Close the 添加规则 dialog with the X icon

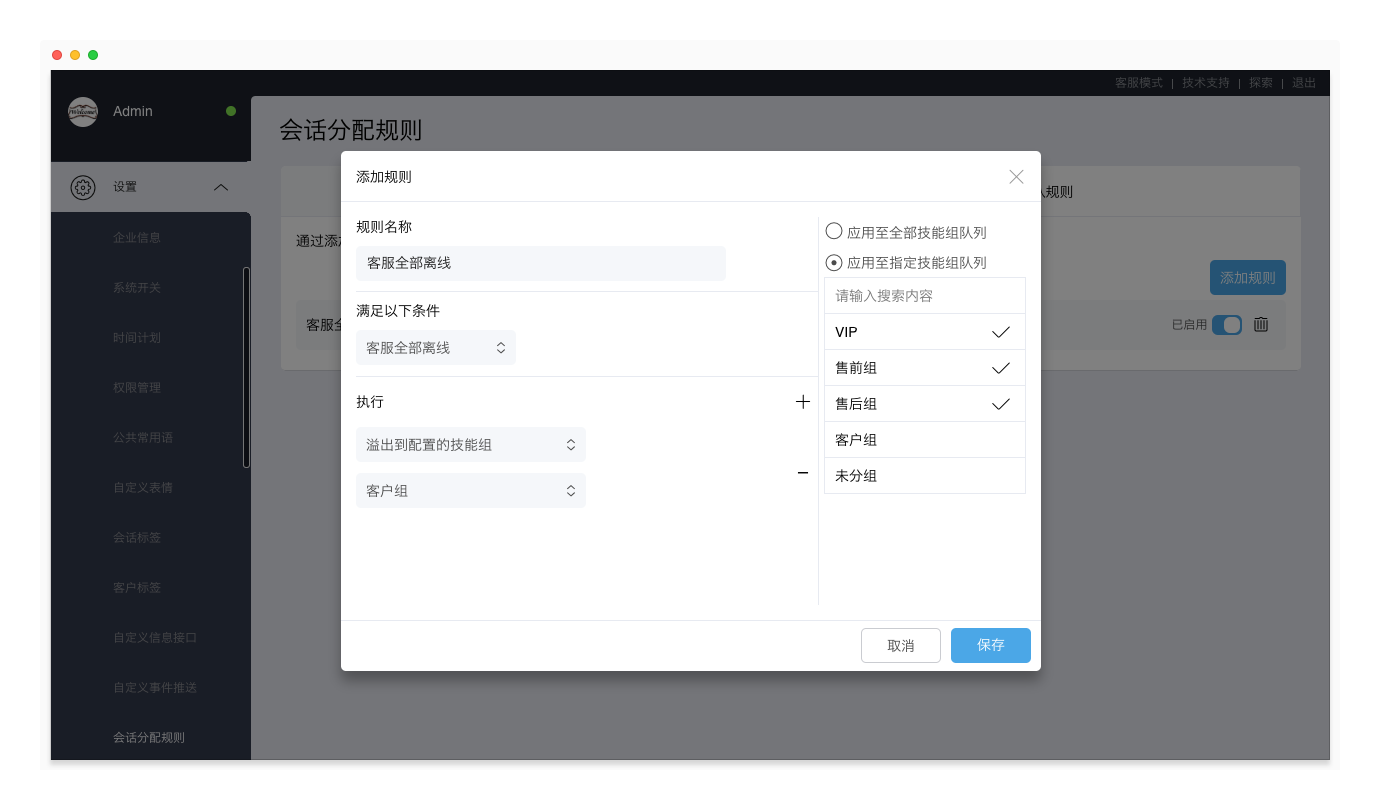coord(1016,177)
